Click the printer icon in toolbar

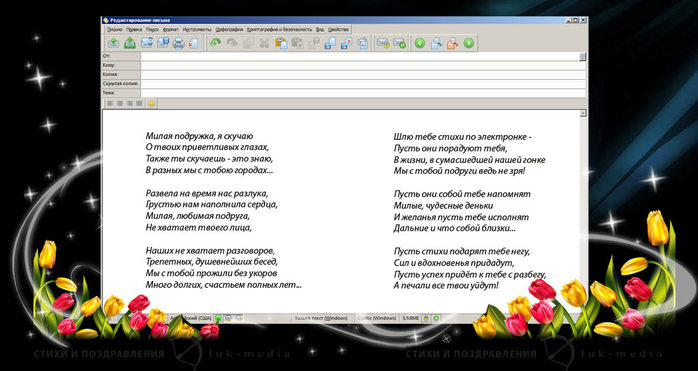pyautogui.click(x=179, y=43)
